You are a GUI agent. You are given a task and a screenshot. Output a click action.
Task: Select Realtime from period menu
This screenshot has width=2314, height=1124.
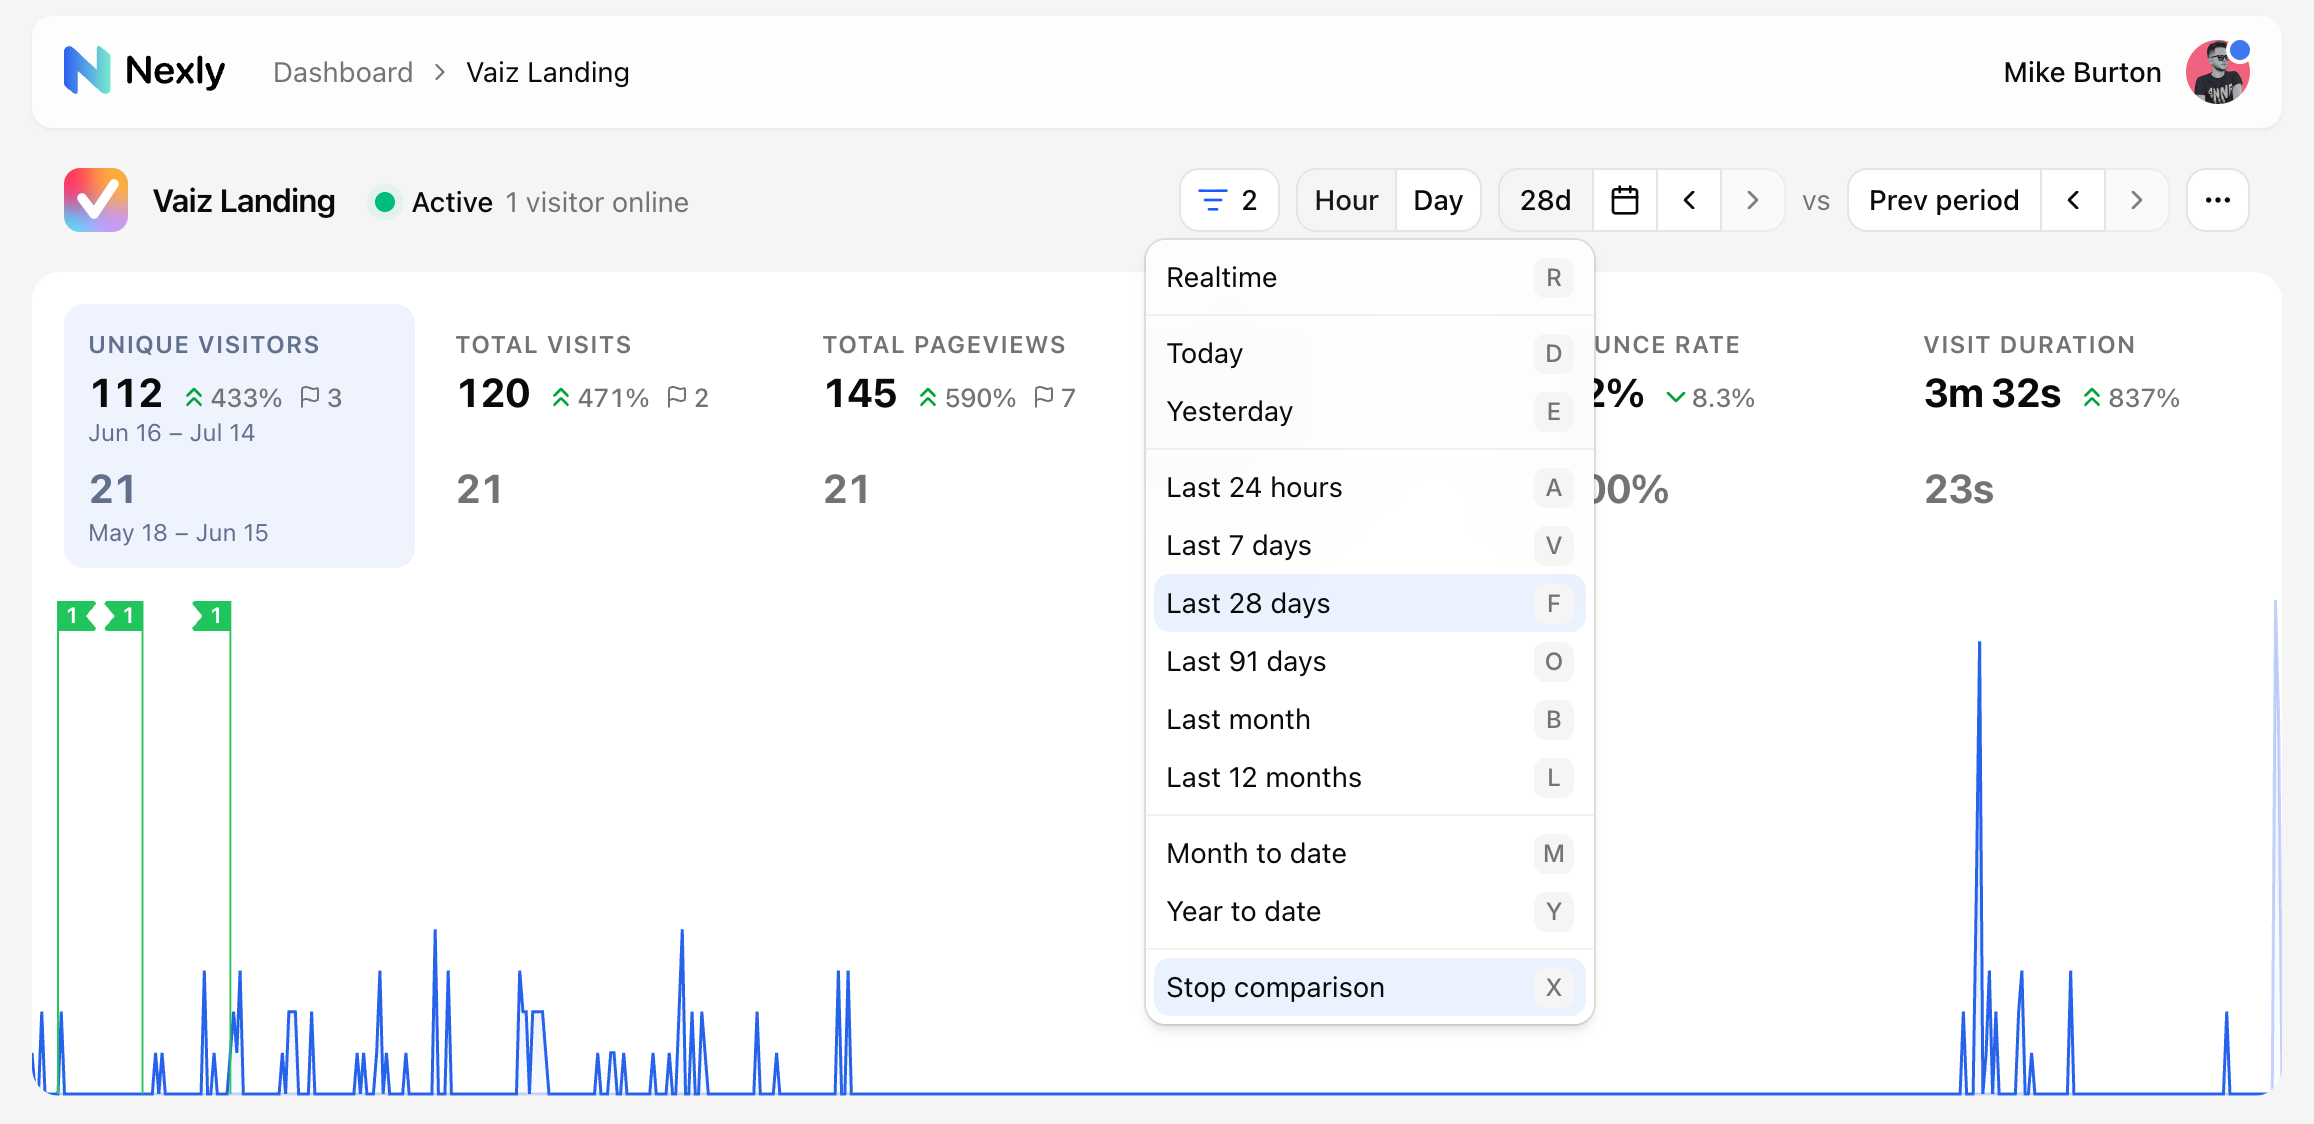pos(1369,277)
